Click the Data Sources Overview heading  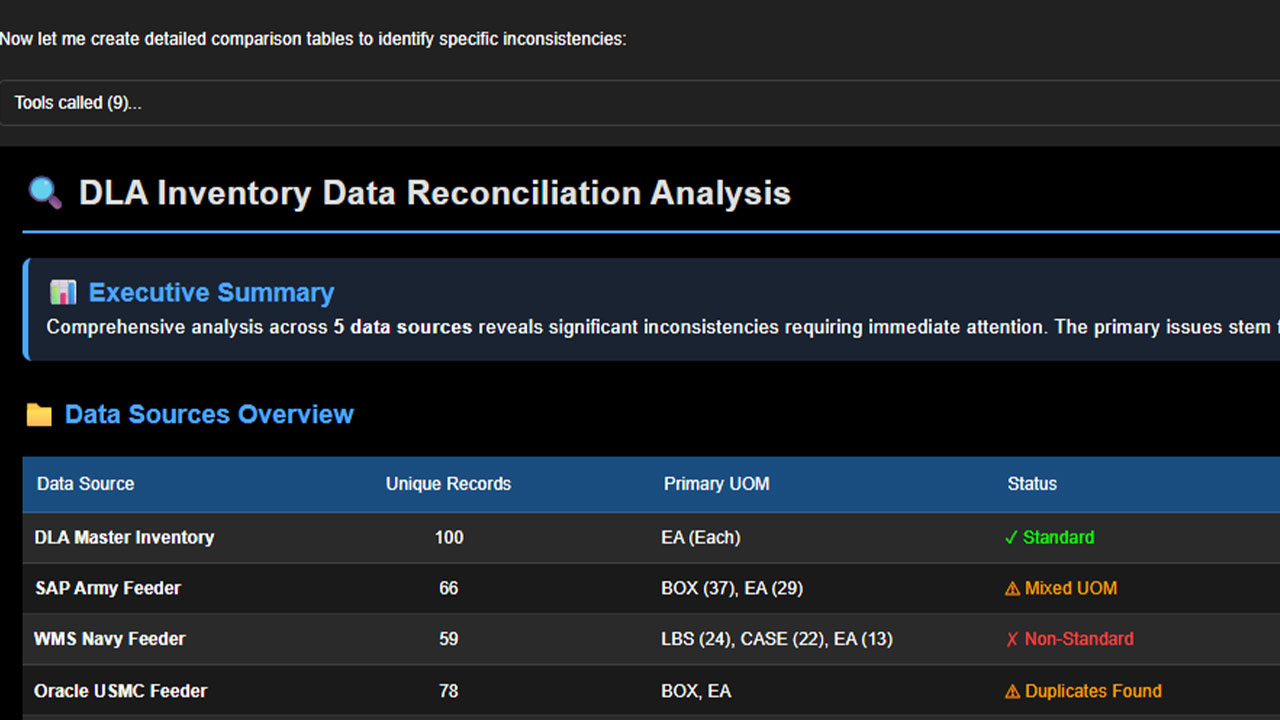click(209, 414)
